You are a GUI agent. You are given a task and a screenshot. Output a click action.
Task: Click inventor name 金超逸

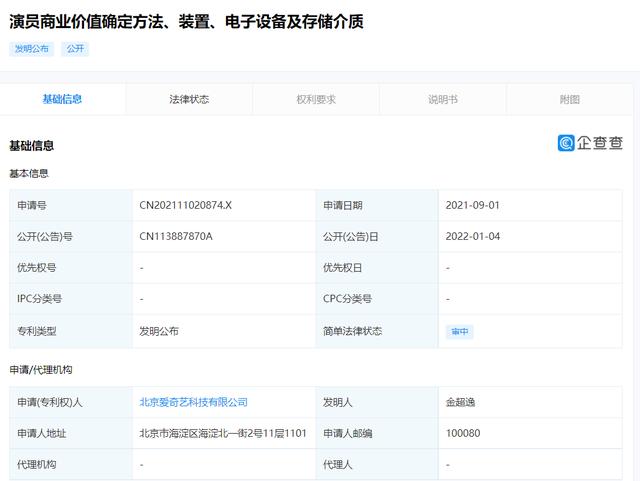[x=462, y=402]
